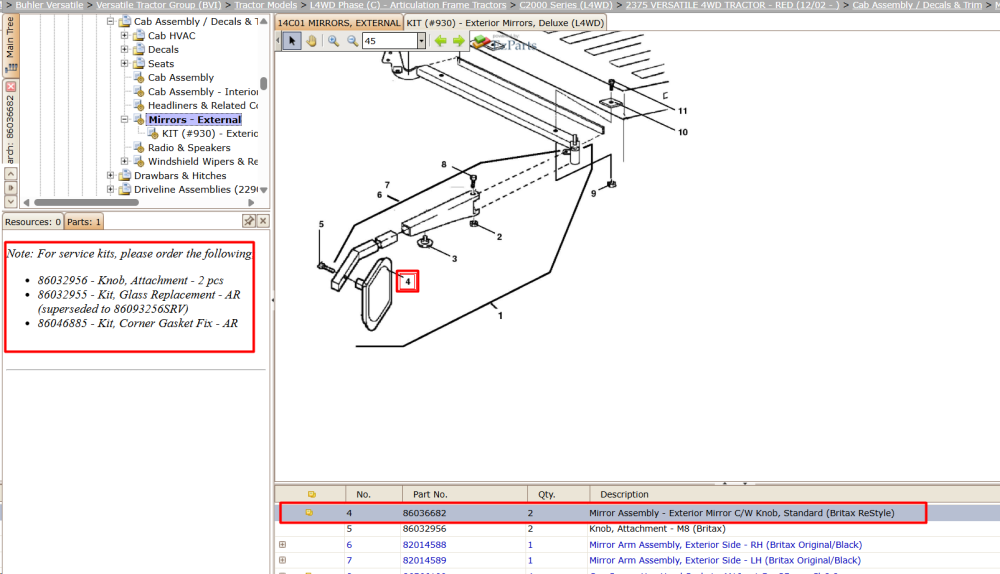This screenshot has width=1000, height=574.
Task: Switch to Resources: 0 tab
Action: (33, 222)
